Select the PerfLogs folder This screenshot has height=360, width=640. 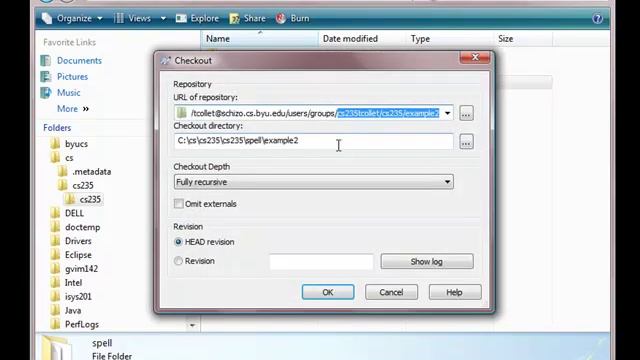click(82, 324)
